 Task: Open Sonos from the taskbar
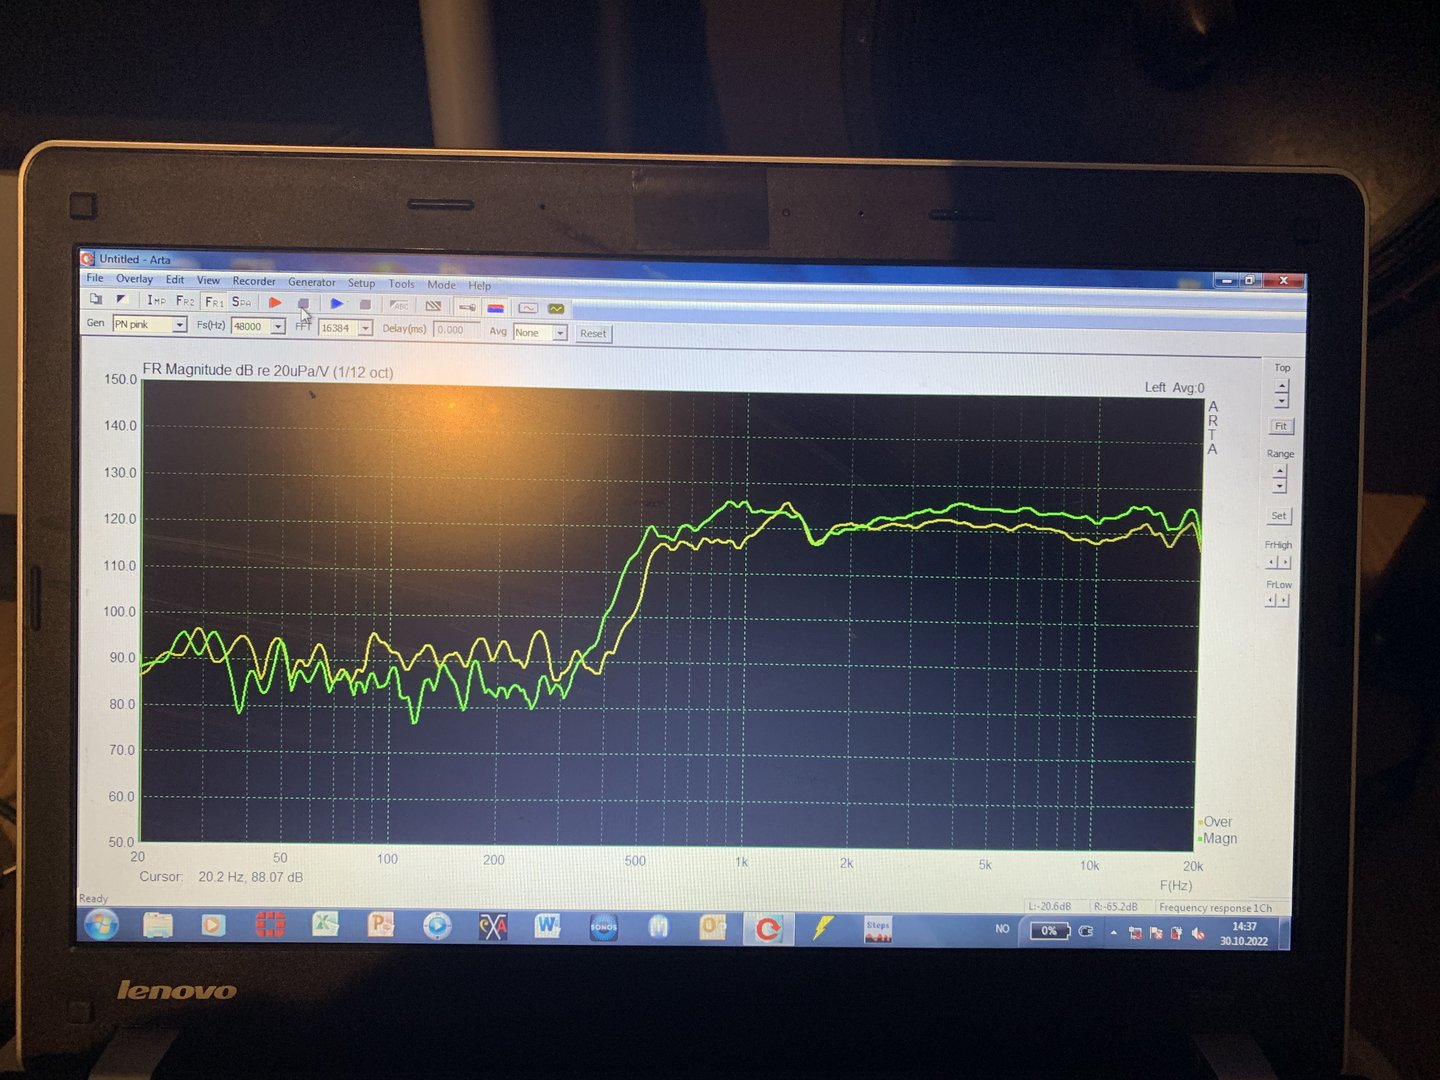pyautogui.click(x=603, y=928)
